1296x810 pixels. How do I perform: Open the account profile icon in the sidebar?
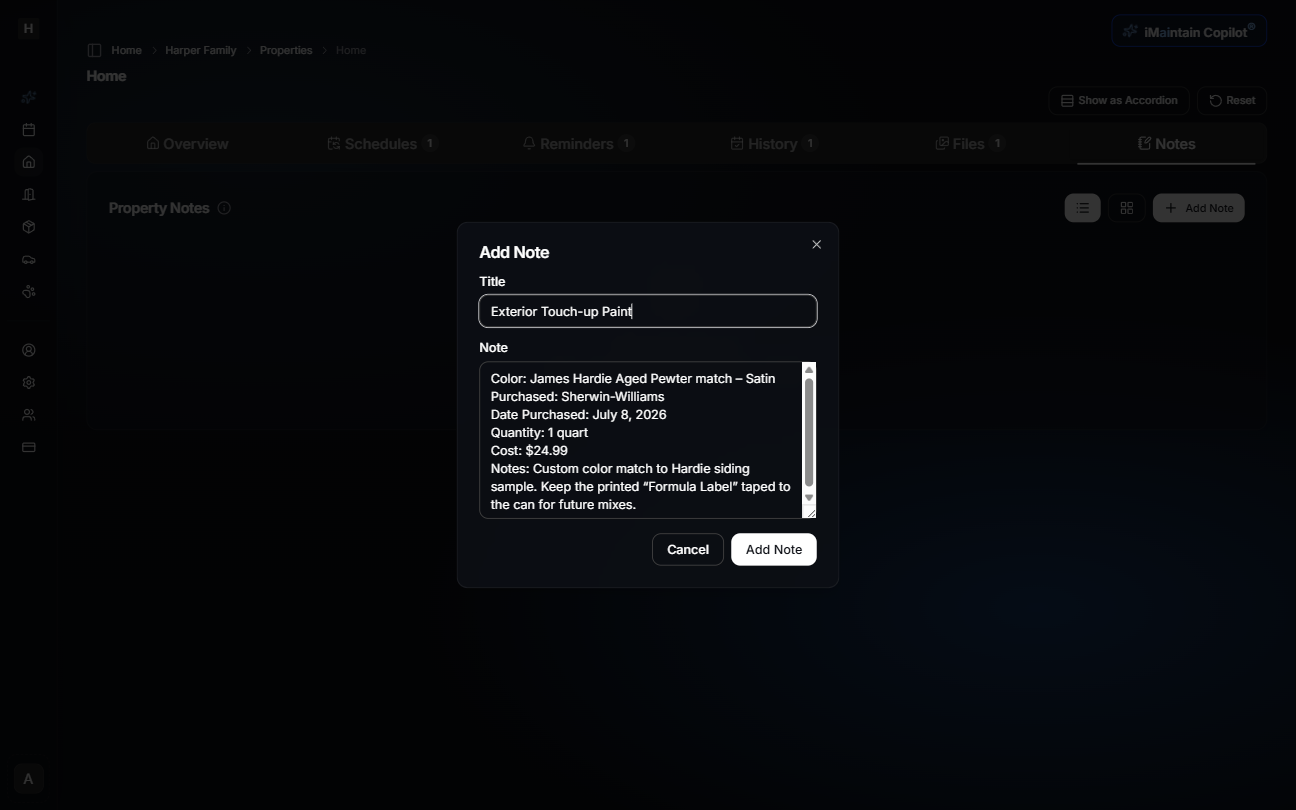(x=28, y=350)
